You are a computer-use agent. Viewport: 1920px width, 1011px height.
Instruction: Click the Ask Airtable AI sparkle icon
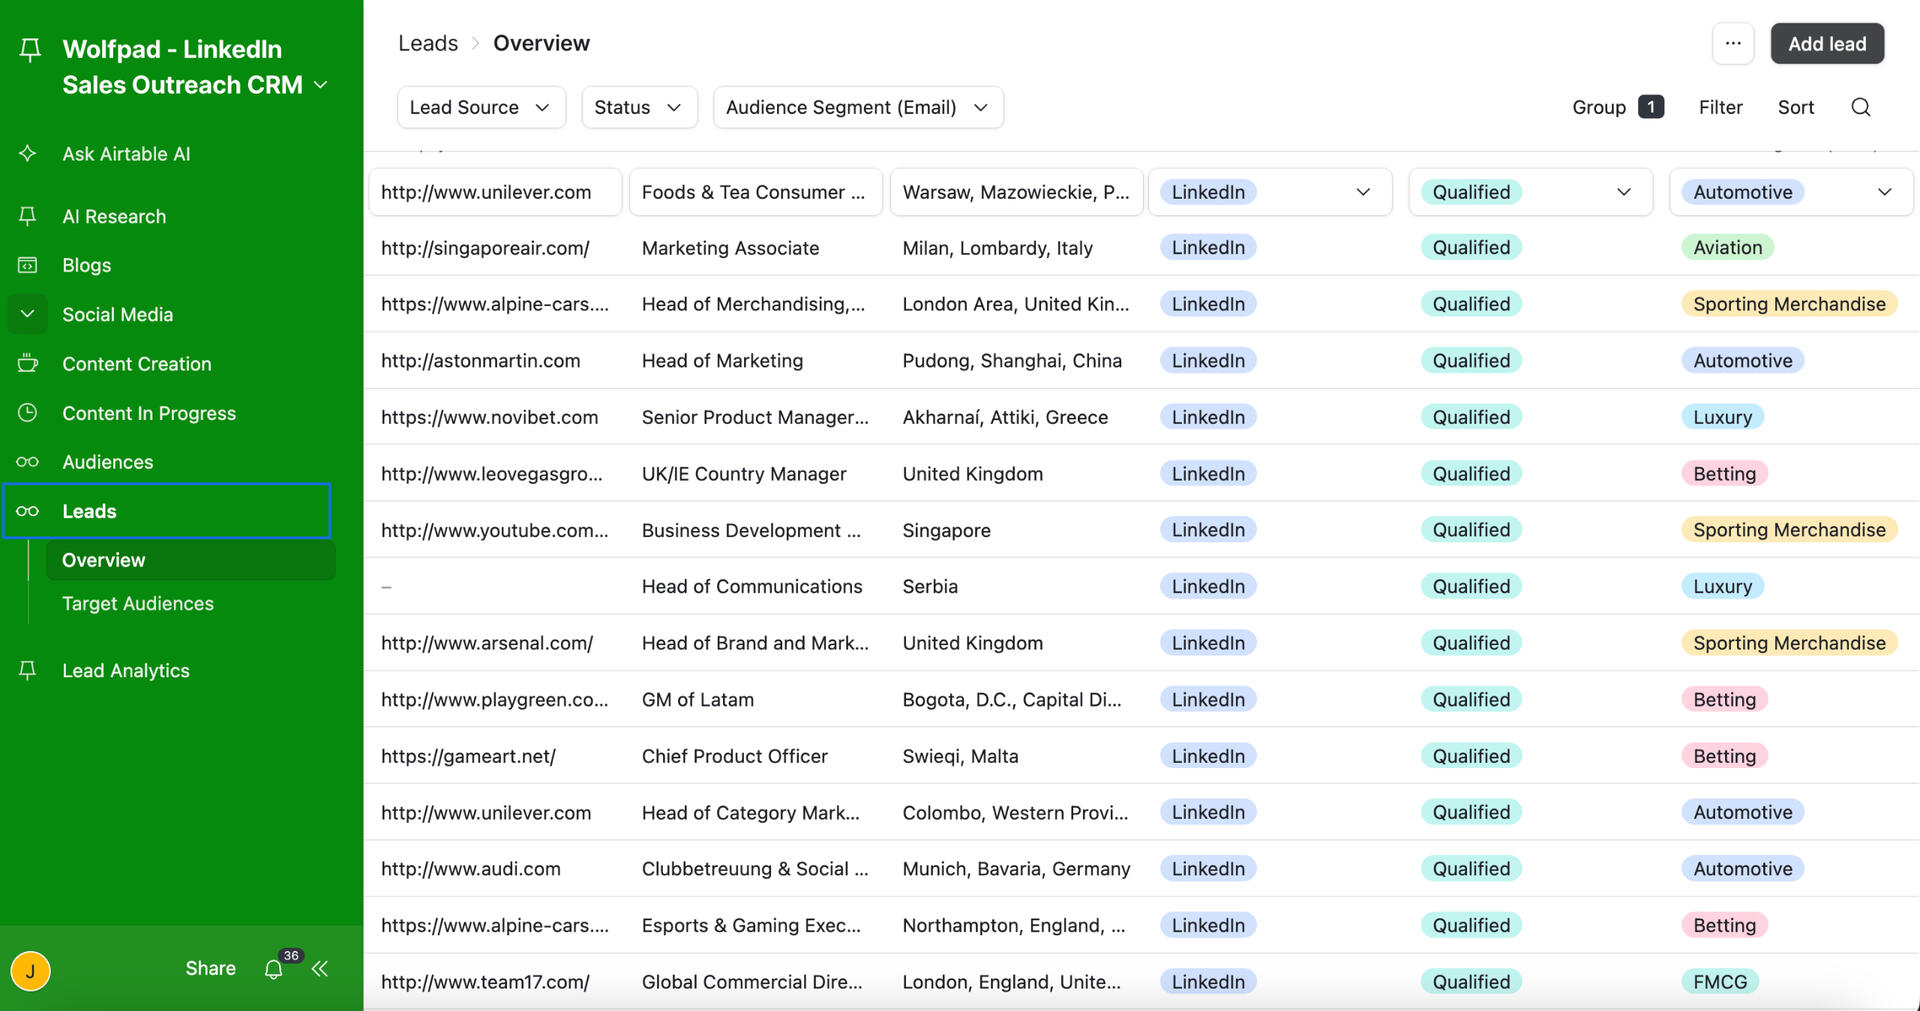pos(28,154)
